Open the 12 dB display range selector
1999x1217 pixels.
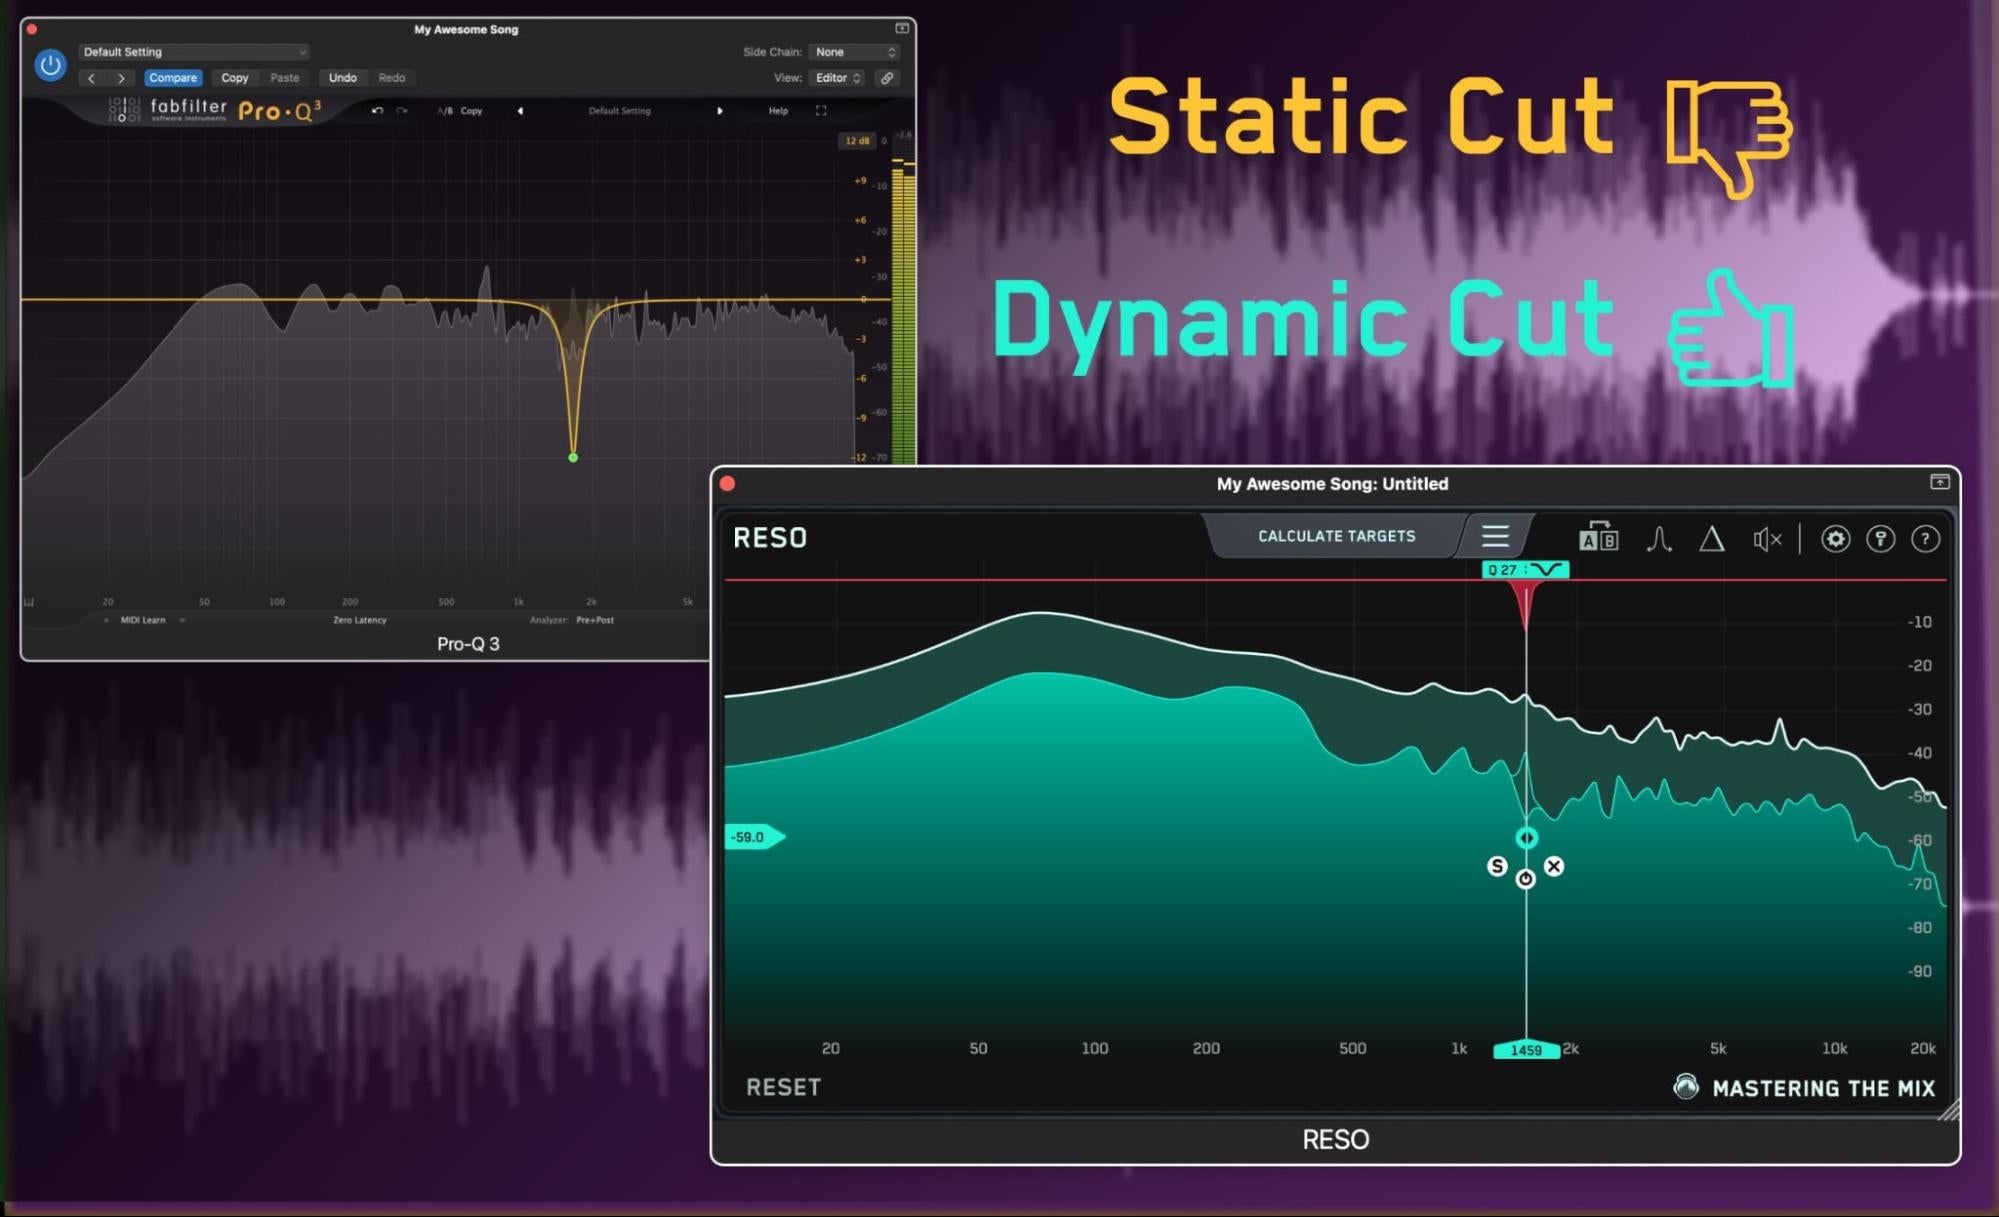[x=857, y=141]
